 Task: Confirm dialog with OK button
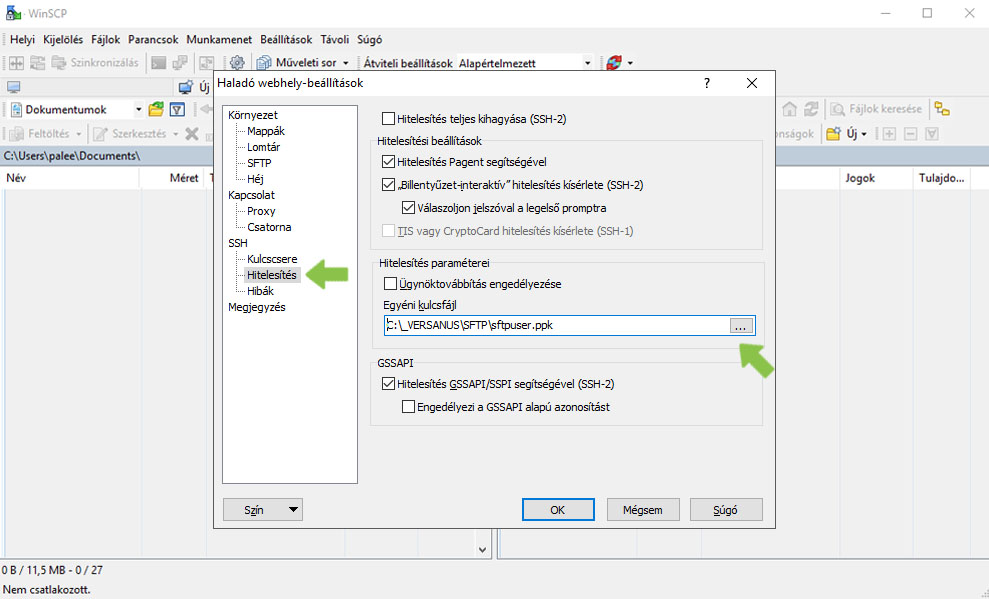click(558, 509)
